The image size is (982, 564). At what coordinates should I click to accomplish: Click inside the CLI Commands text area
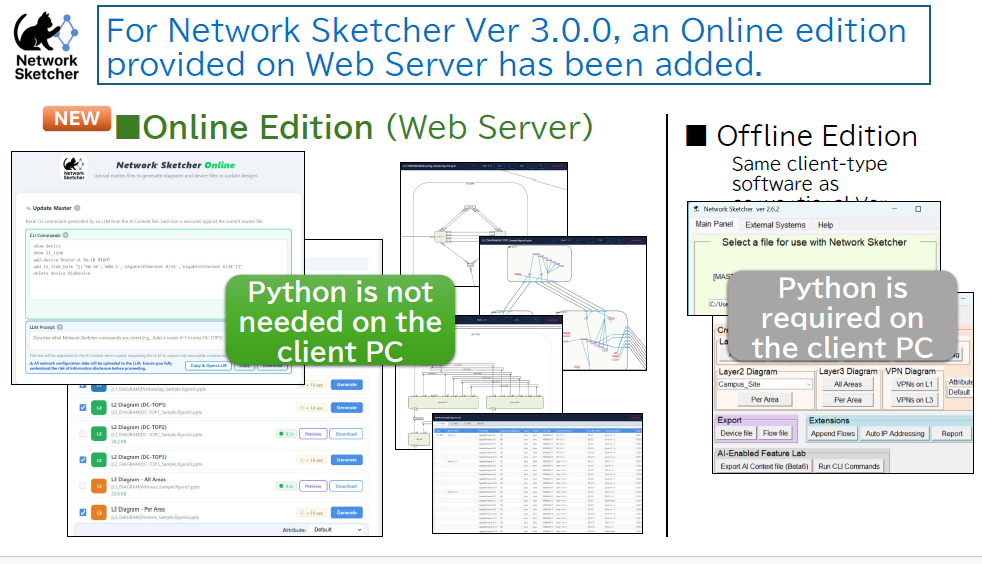(158, 269)
